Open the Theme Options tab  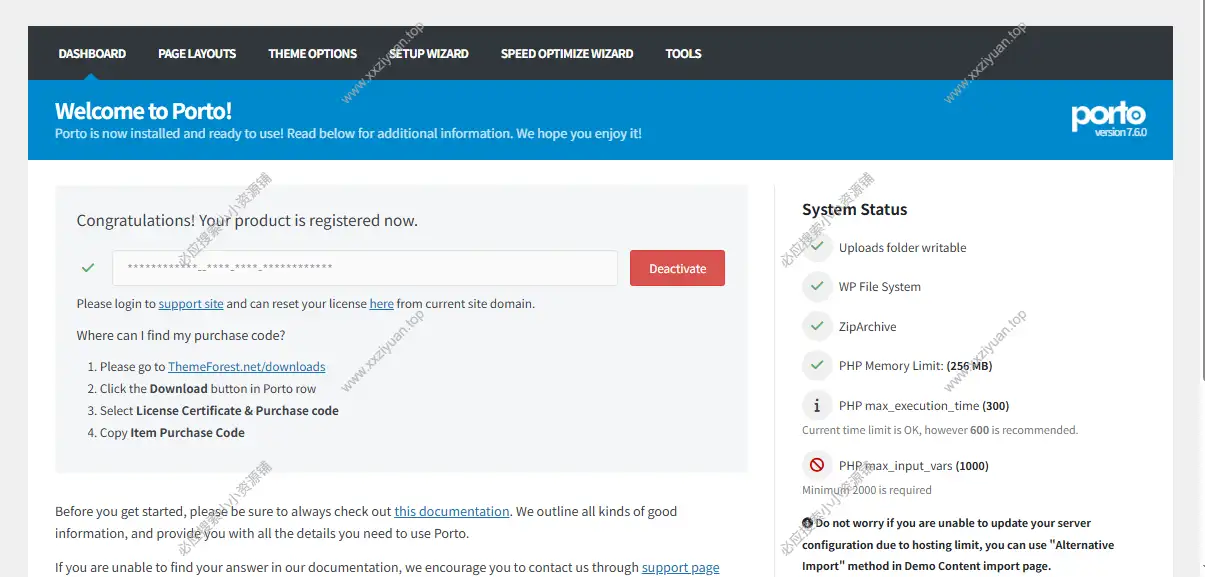pos(312,54)
